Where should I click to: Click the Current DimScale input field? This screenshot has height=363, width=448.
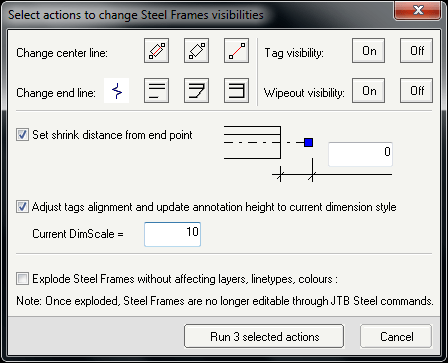click(x=172, y=234)
